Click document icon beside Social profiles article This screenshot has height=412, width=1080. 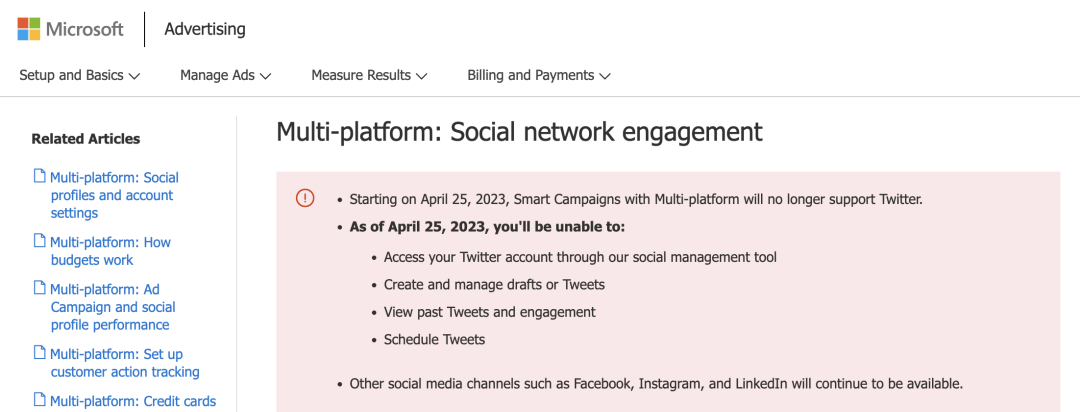40,176
